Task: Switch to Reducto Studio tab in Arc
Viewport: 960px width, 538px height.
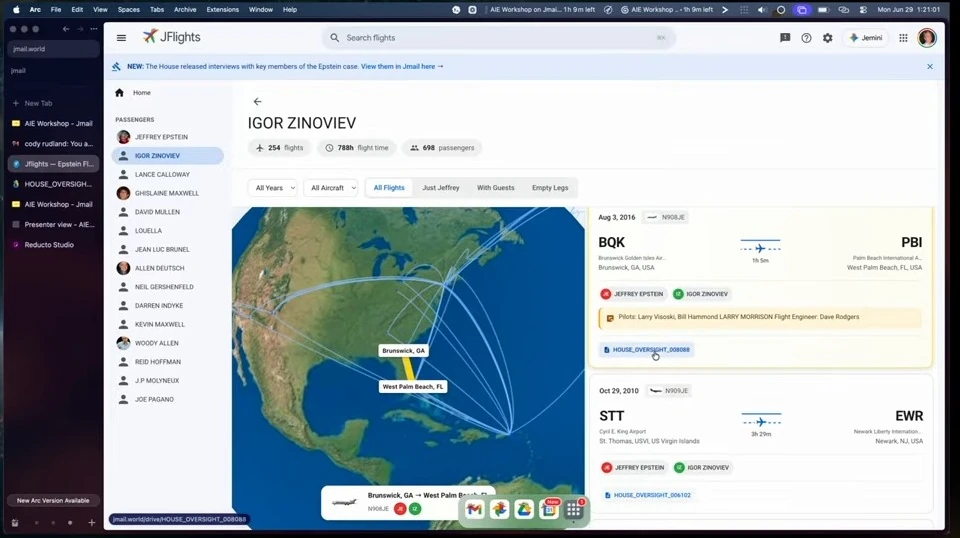Action: tap(53, 245)
